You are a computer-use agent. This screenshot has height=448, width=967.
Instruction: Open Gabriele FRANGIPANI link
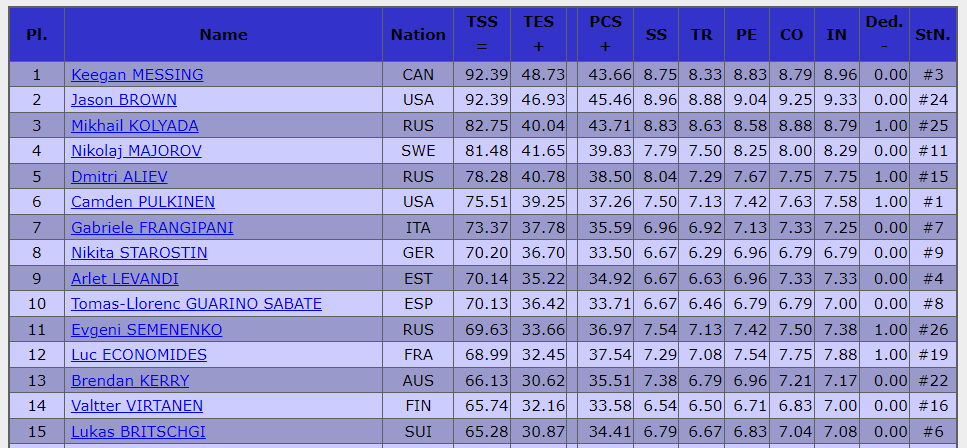[x=152, y=228]
